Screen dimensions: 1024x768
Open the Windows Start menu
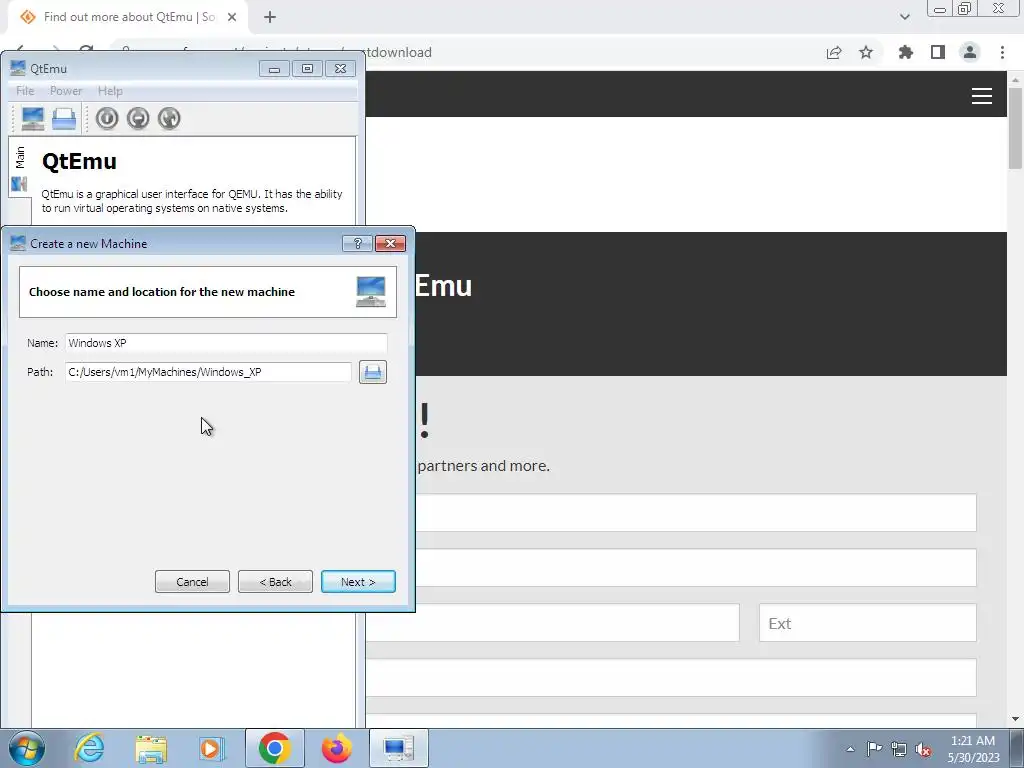[27, 748]
